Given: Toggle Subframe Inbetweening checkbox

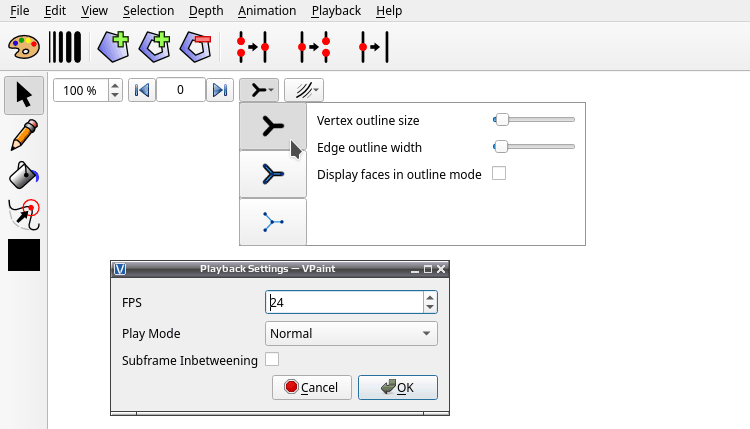Looking at the screenshot, I should (272, 359).
